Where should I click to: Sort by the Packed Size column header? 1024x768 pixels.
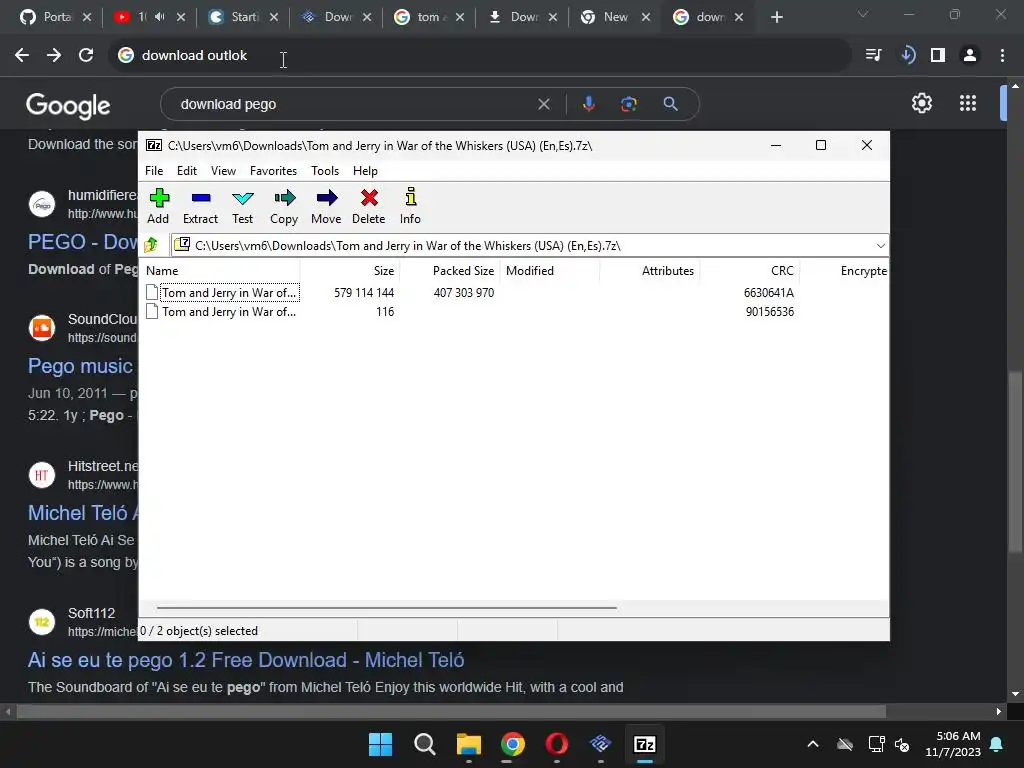[x=449, y=270]
